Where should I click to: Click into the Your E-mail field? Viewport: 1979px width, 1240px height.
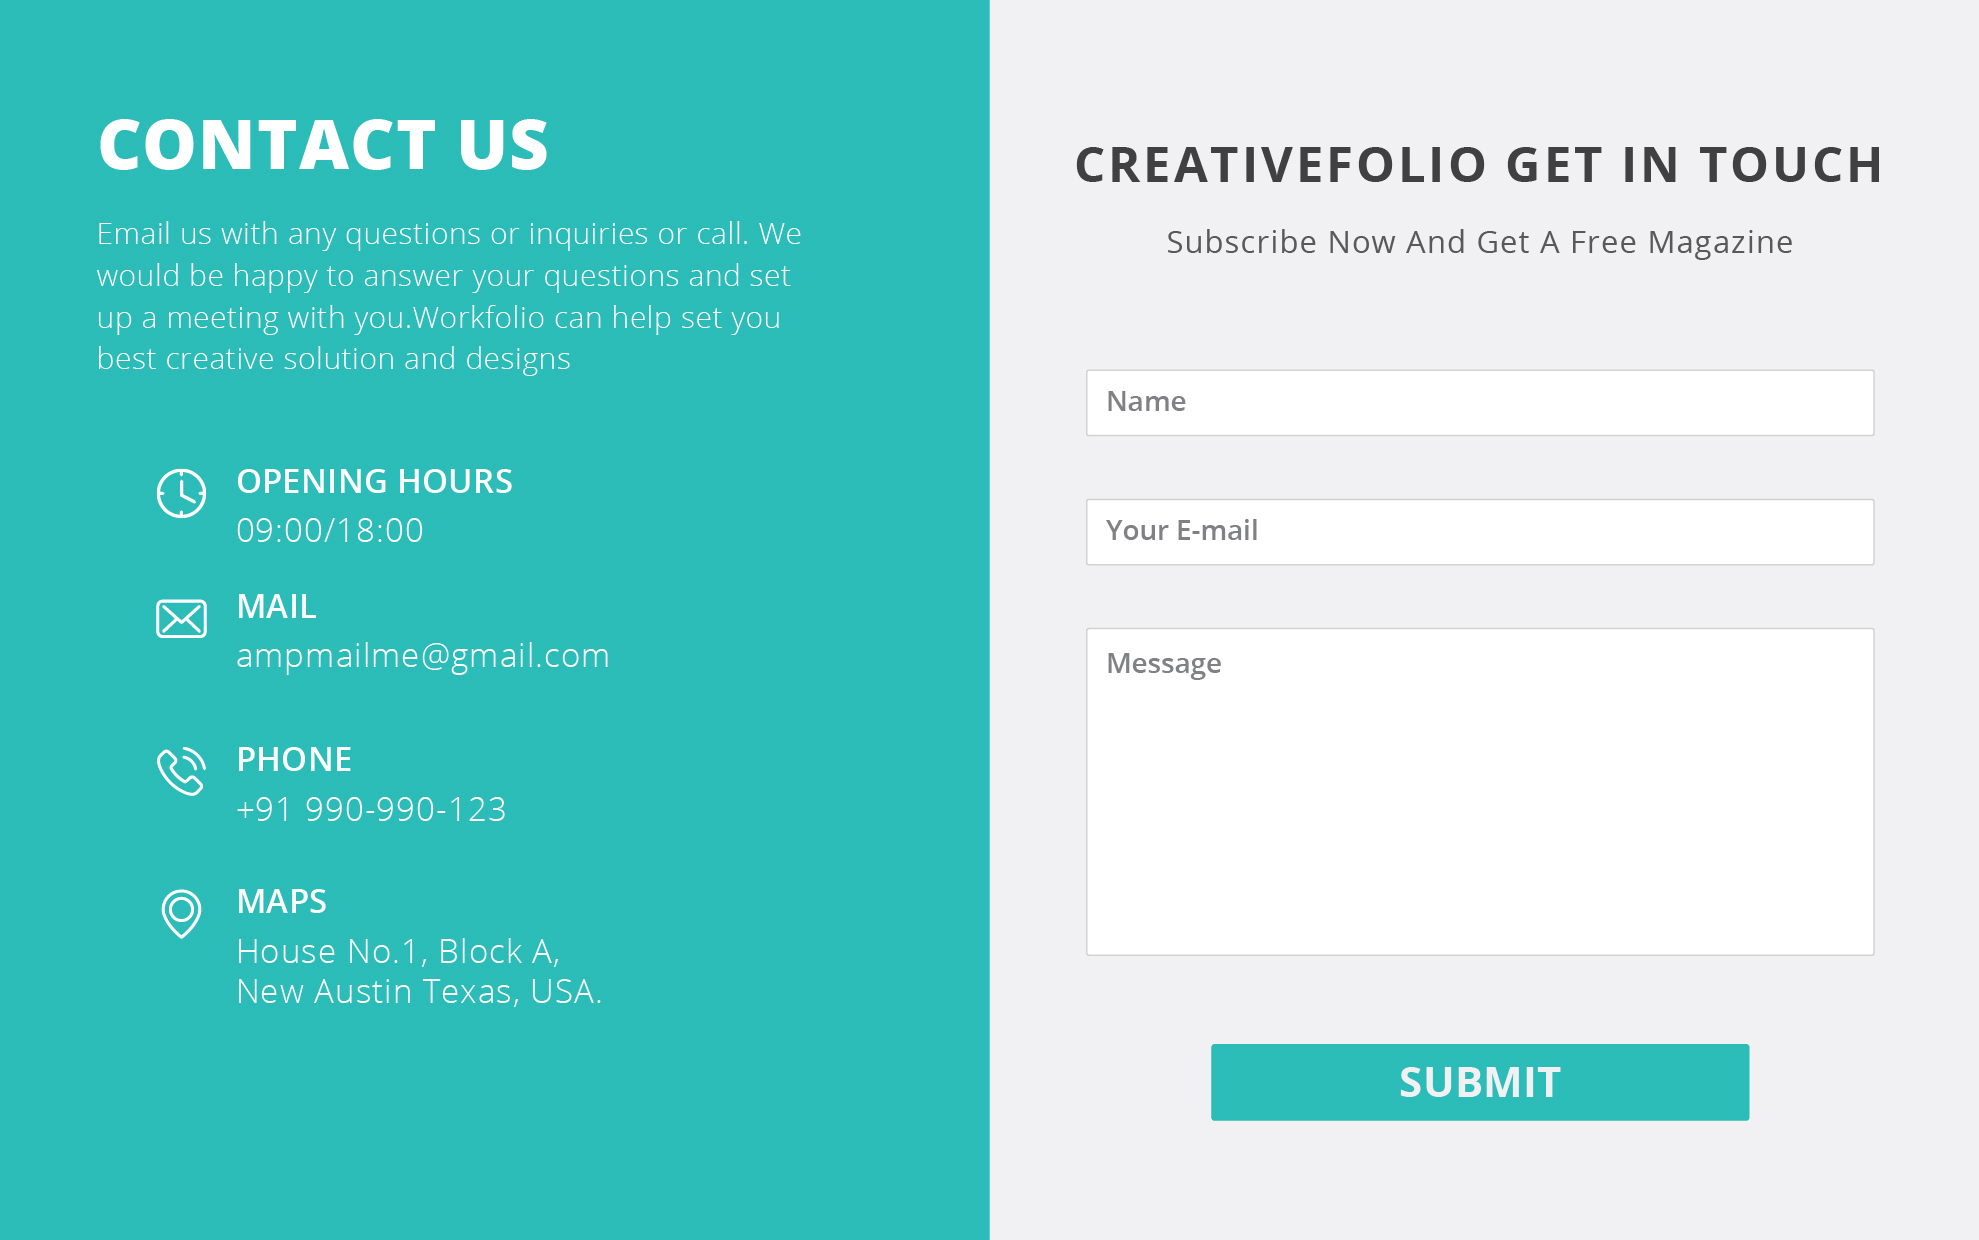[x=1479, y=532]
